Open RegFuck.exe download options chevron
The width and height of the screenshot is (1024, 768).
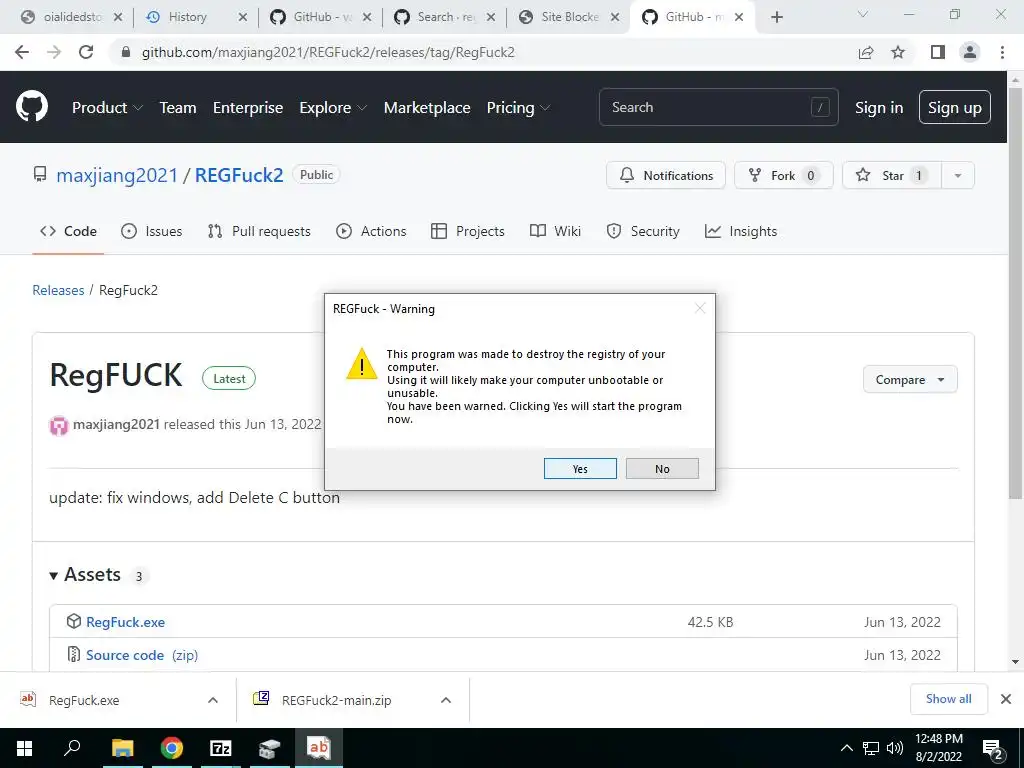(213, 700)
